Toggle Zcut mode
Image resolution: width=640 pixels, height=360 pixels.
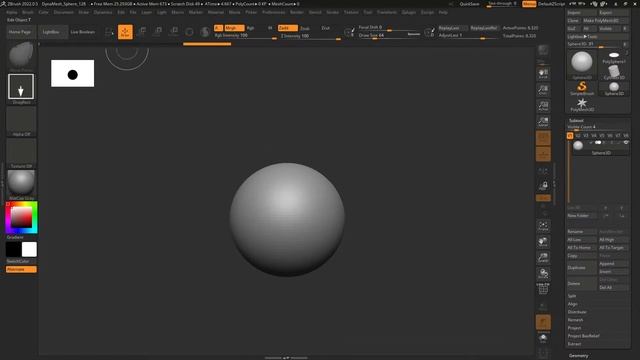[x=325, y=28]
